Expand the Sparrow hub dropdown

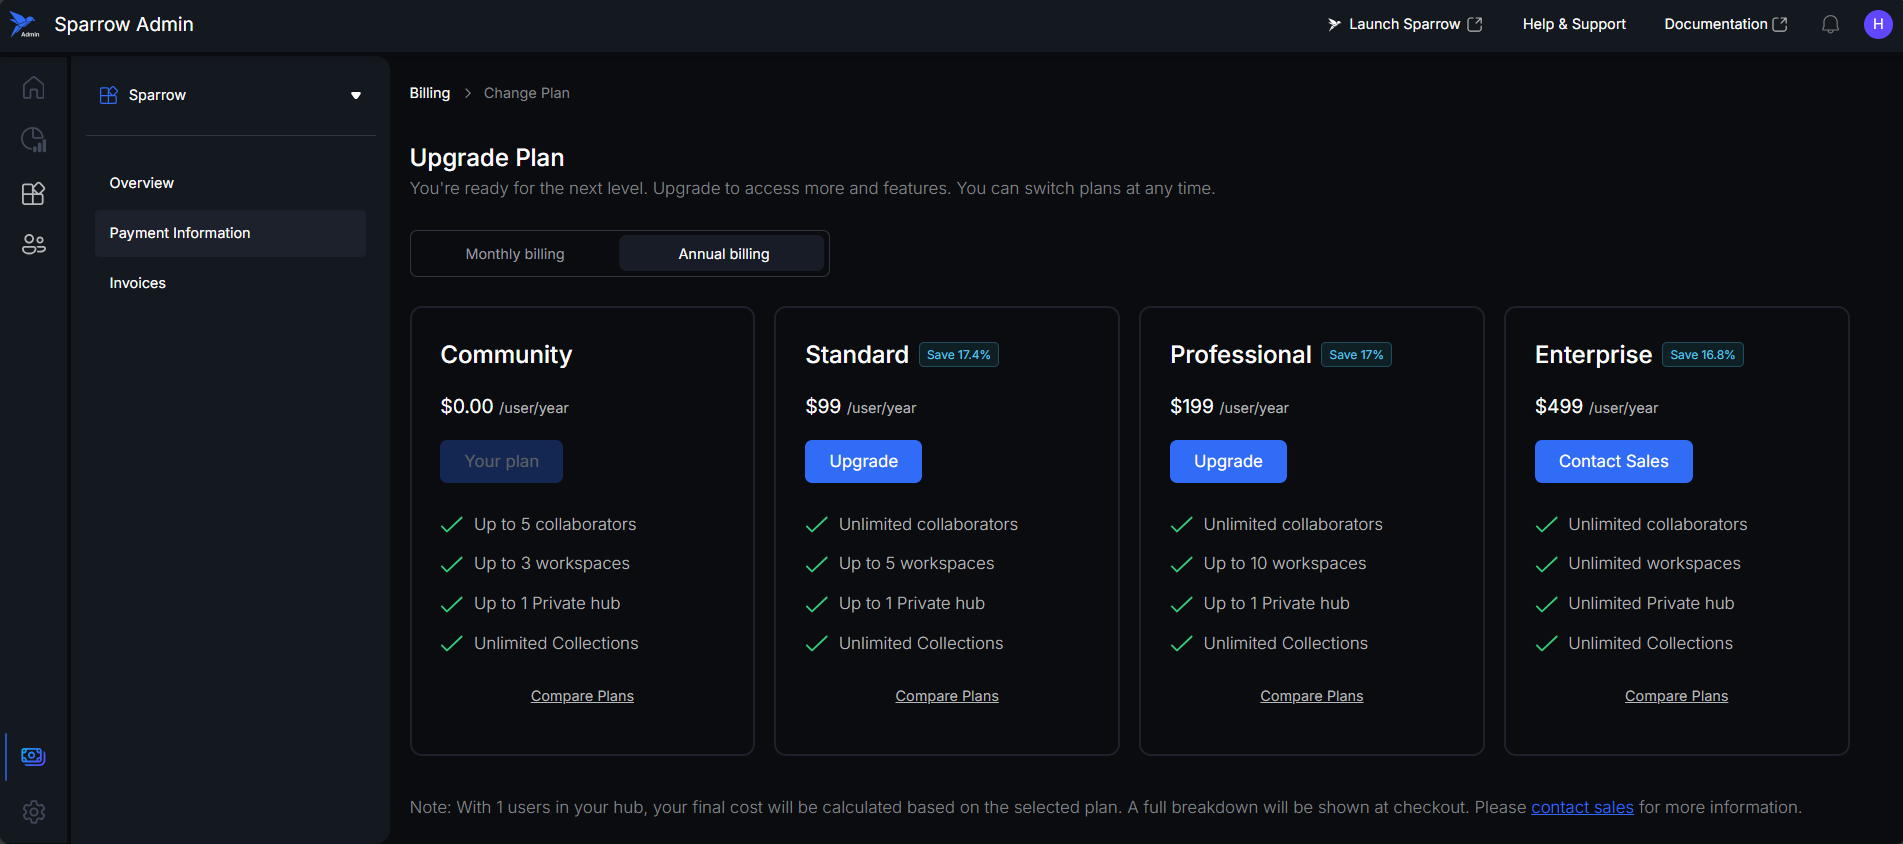pyautogui.click(x=355, y=95)
